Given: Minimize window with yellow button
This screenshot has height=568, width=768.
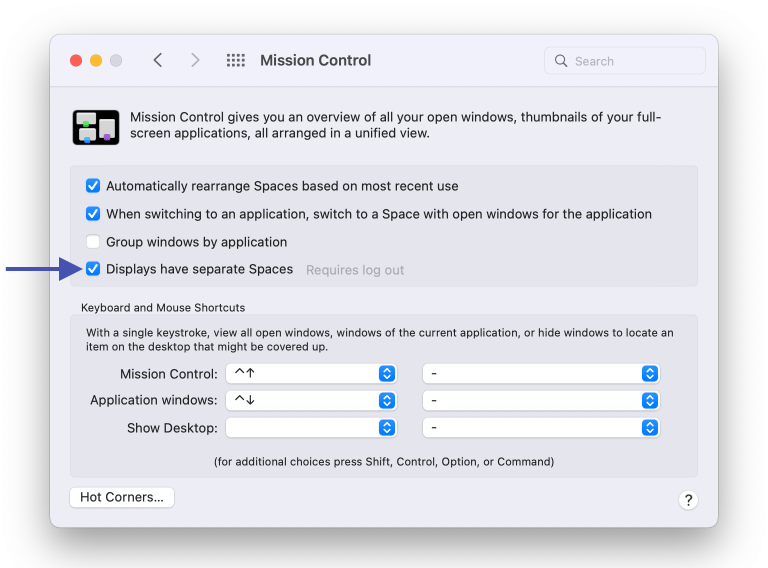Looking at the screenshot, I should [x=96, y=60].
